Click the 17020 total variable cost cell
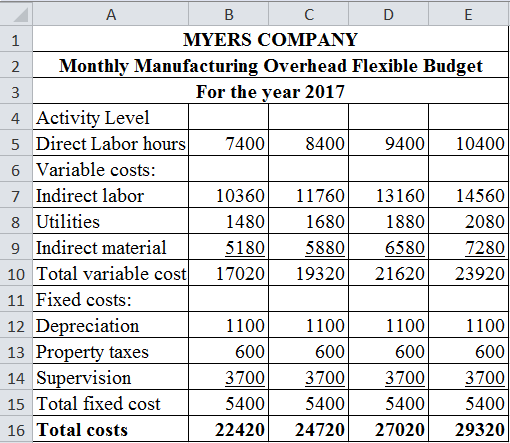This screenshot has height=443, width=510. [229, 273]
